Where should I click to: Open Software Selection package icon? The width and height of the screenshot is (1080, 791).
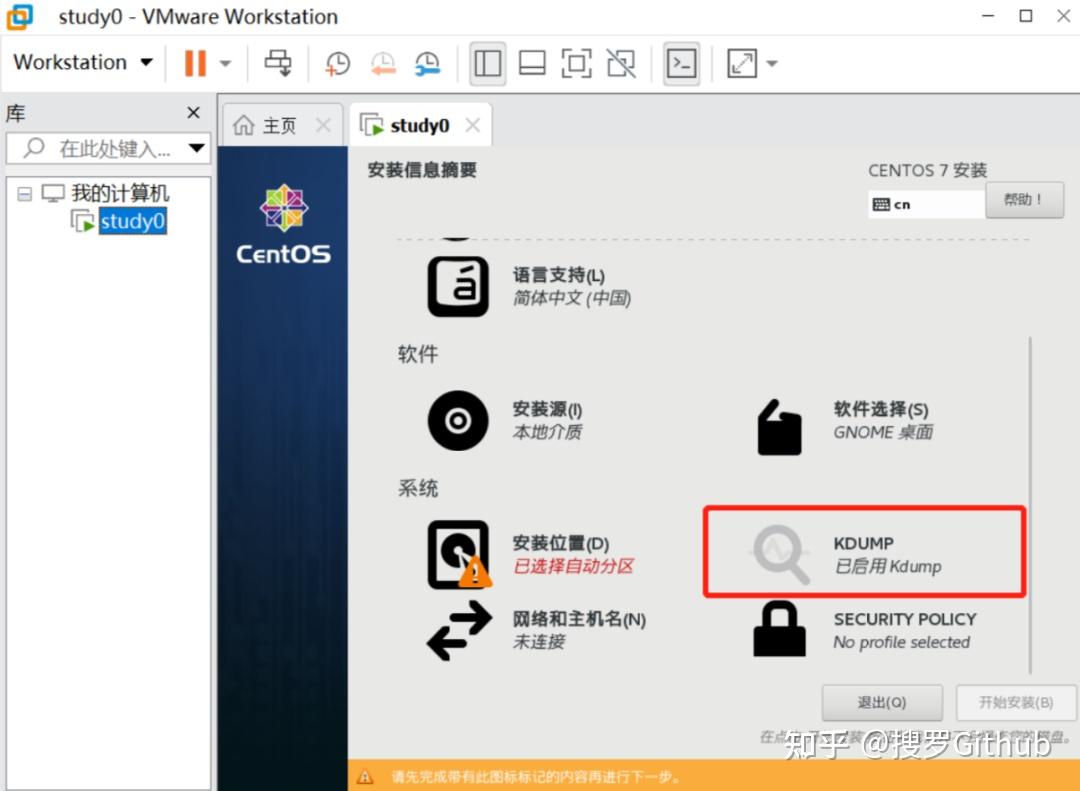[x=779, y=427]
